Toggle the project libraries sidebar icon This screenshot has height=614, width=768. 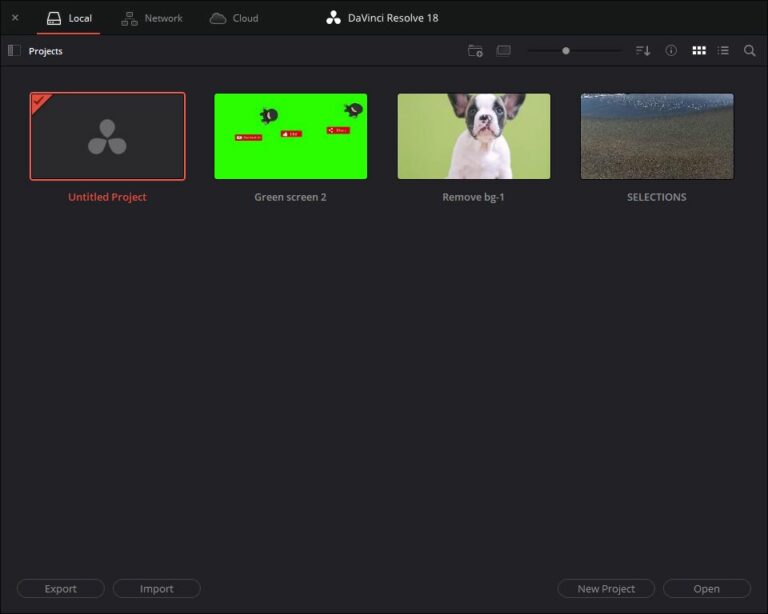(14, 50)
